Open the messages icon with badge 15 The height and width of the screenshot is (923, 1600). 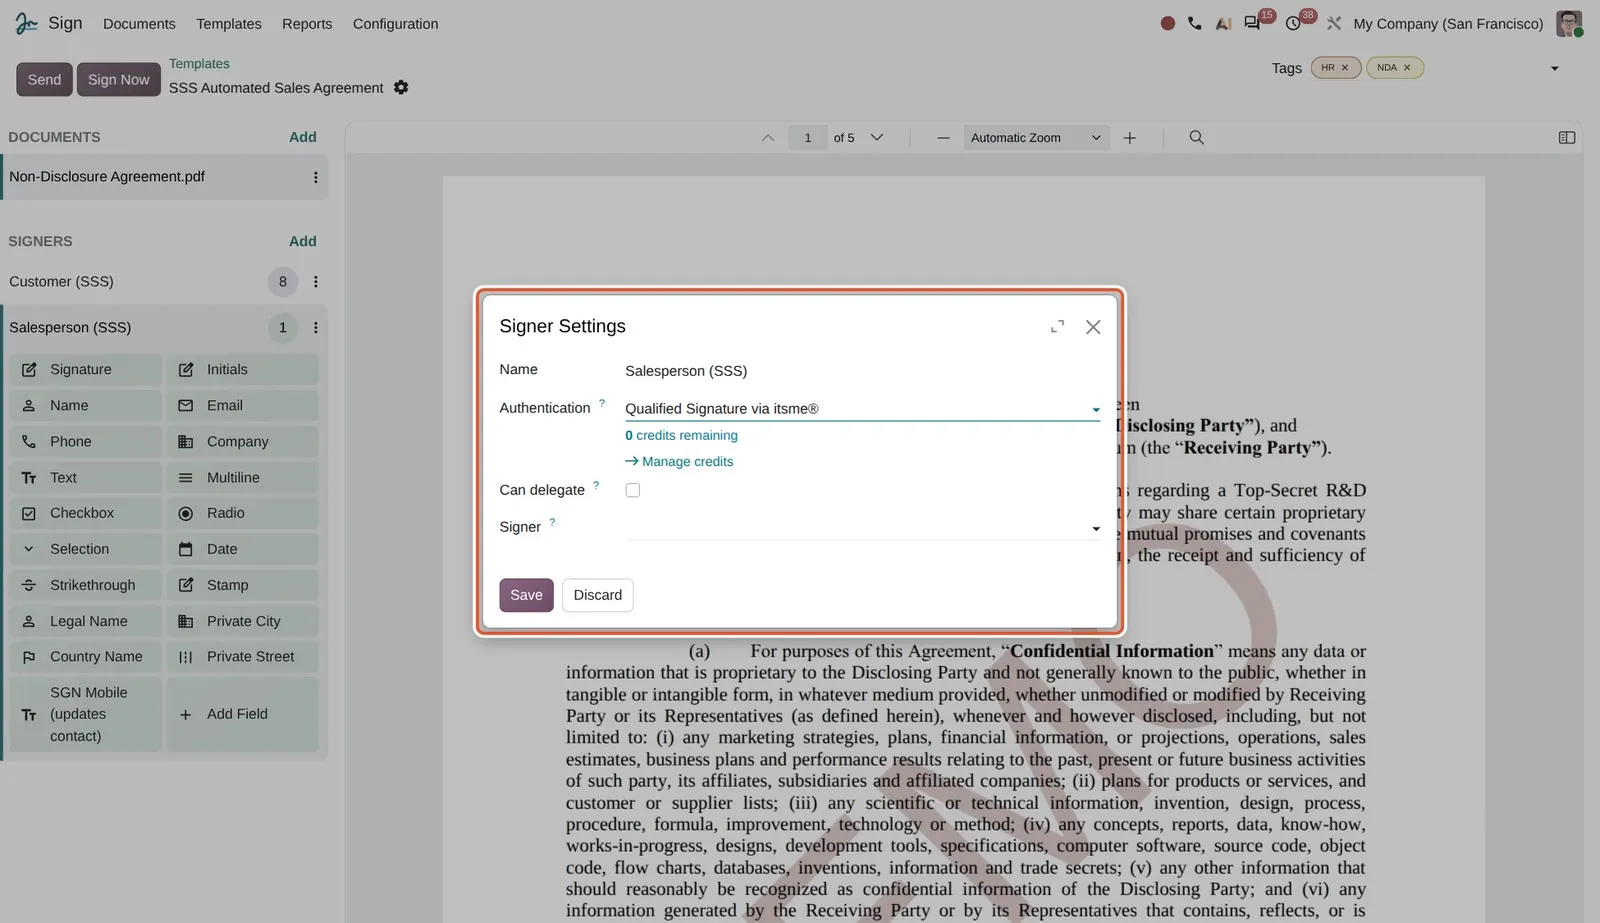point(1252,23)
